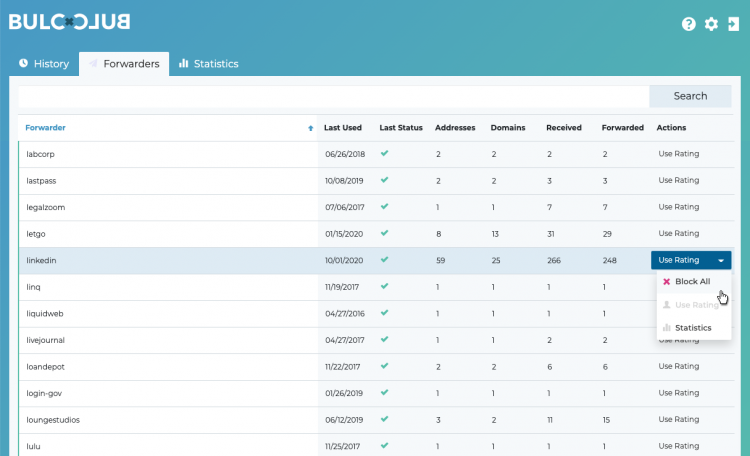Click the green checkmark in loungestudios row
The width and height of the screenshot is (750, 456).
point(385,419)
